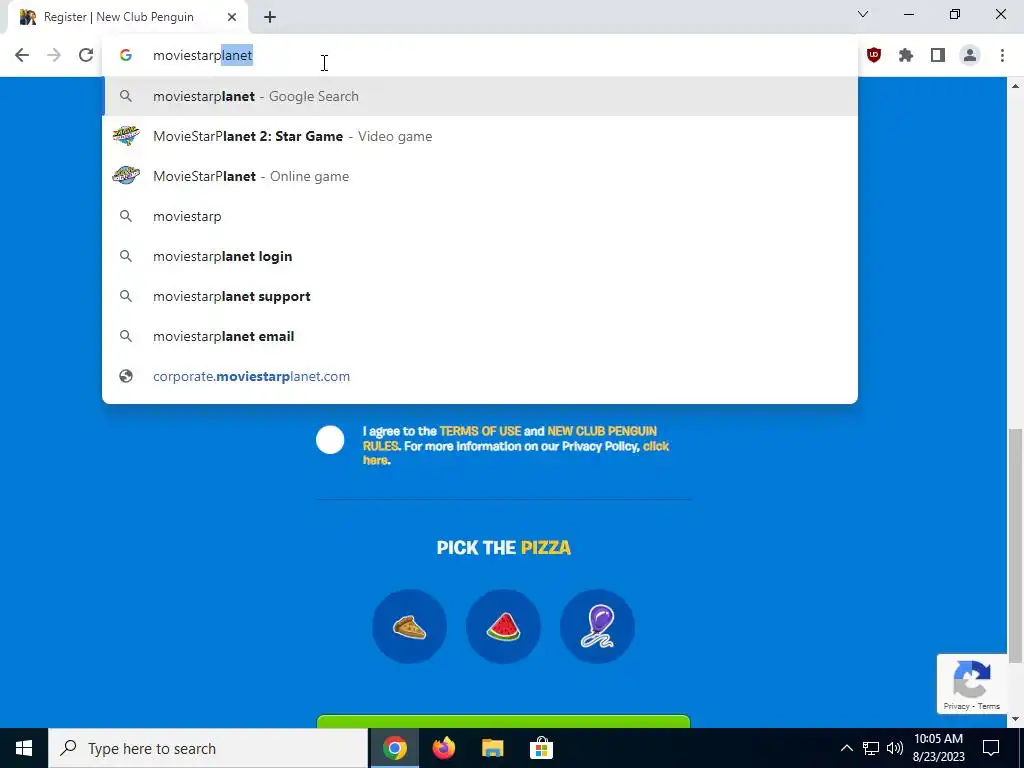Expand the tab search chevron
The height and width of the screenshot is (768, 1024).
863,14
